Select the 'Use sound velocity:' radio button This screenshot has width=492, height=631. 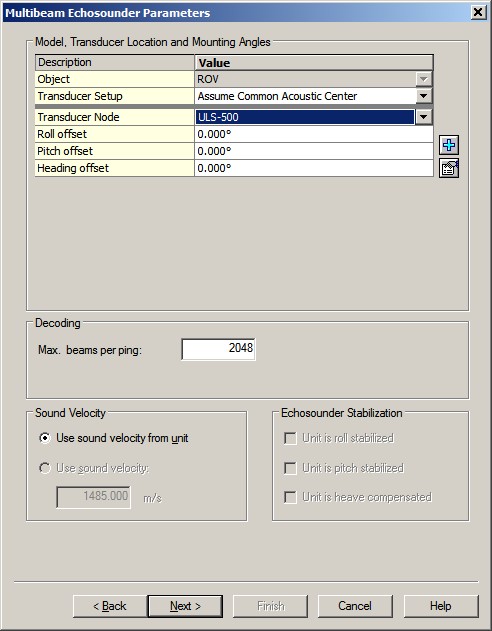pyautogui.click(x=45, y=468)
